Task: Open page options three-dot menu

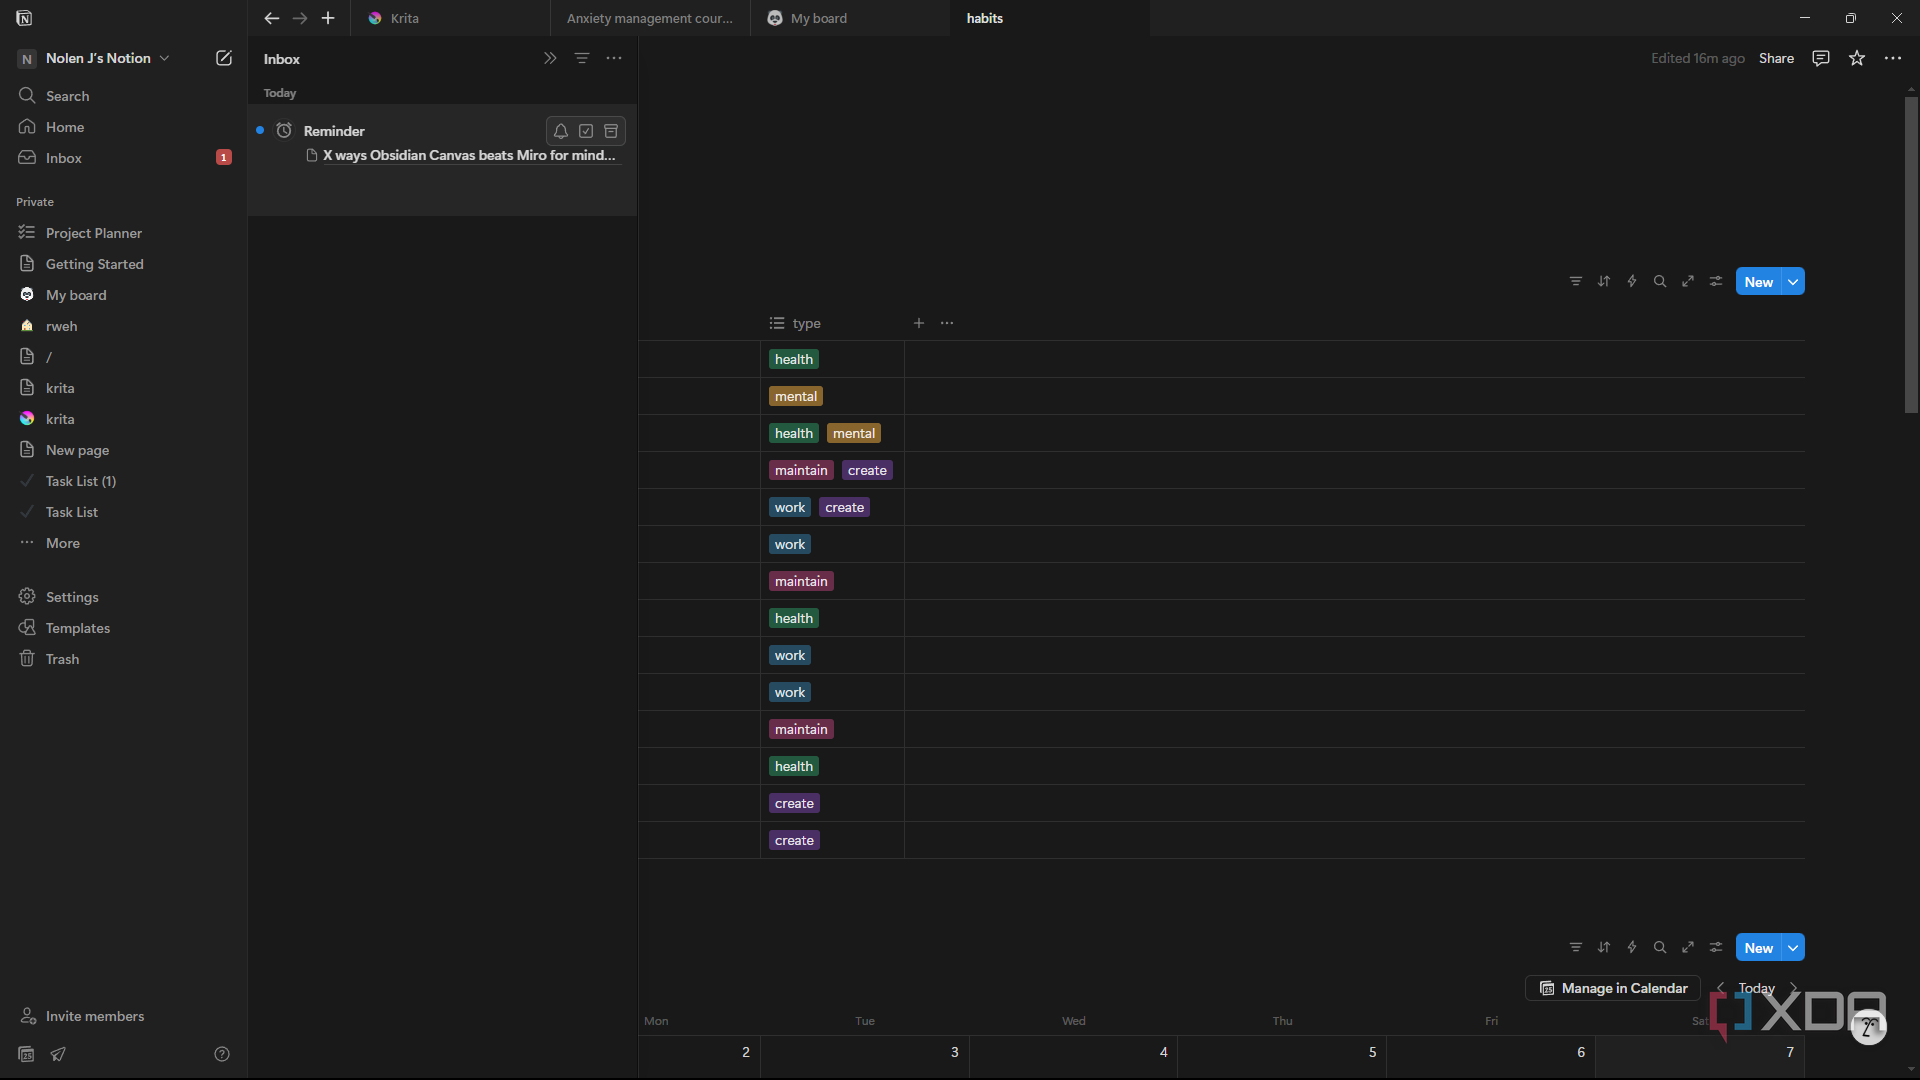Action: pyautogui.click(x=1893, y=58)
